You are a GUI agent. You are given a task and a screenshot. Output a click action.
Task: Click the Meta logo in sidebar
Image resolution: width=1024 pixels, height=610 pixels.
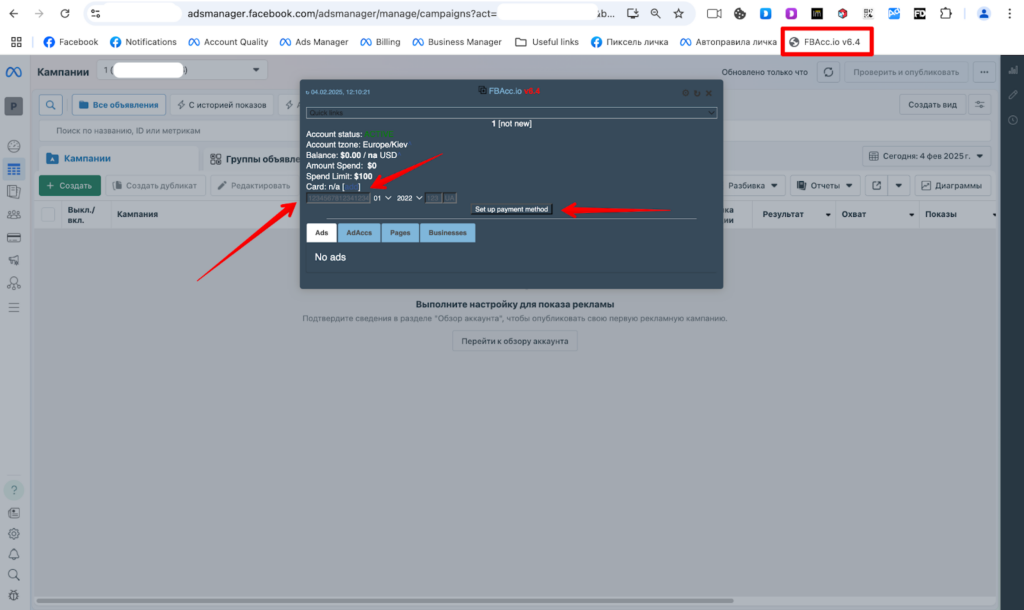[14, 72]
